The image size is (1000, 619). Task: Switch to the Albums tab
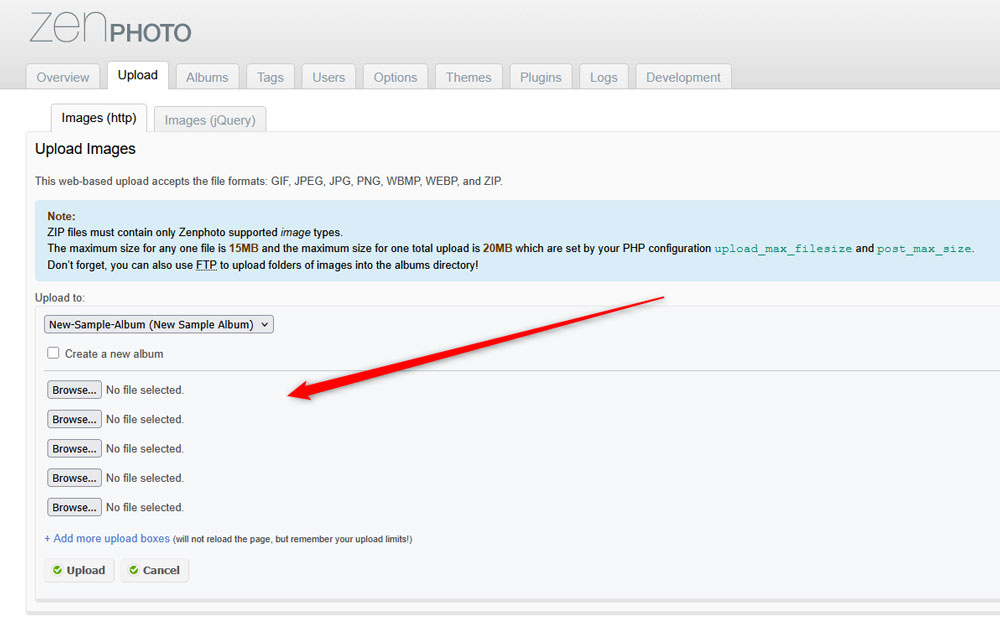coord(207,77)
